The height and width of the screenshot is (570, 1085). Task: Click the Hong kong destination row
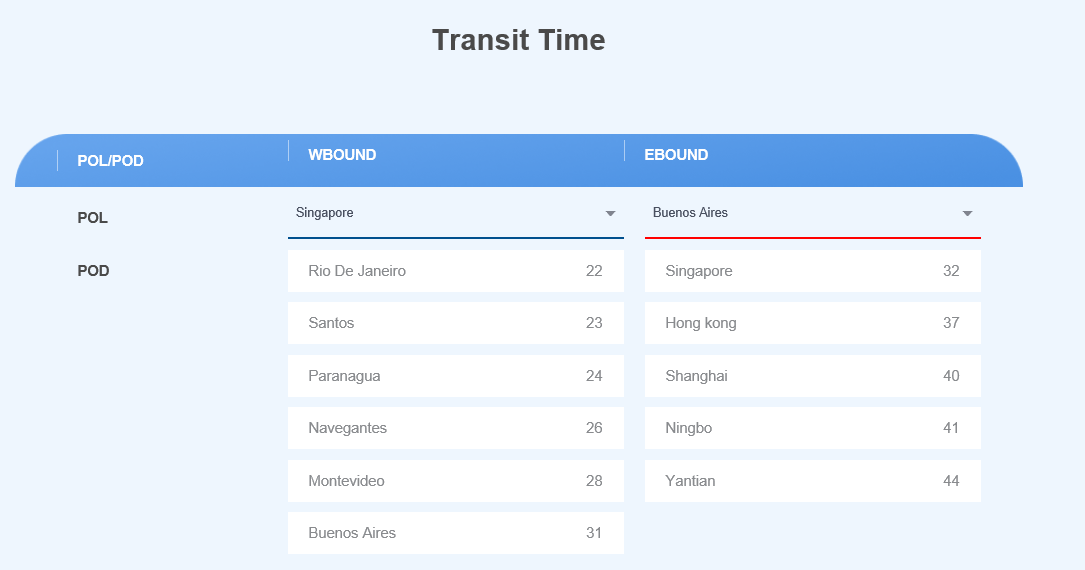(x=812, y=323)
